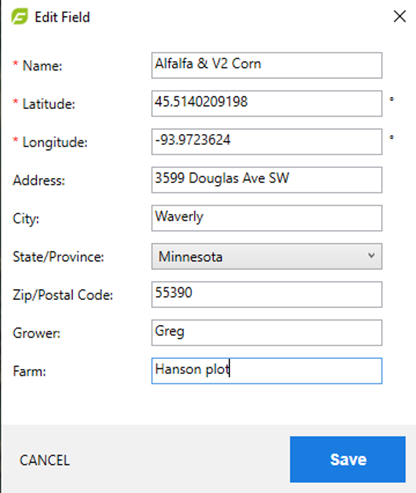Click the chevron arrow on the state combo box
This screenshot has width=416, height=493.
click(371, 256)
